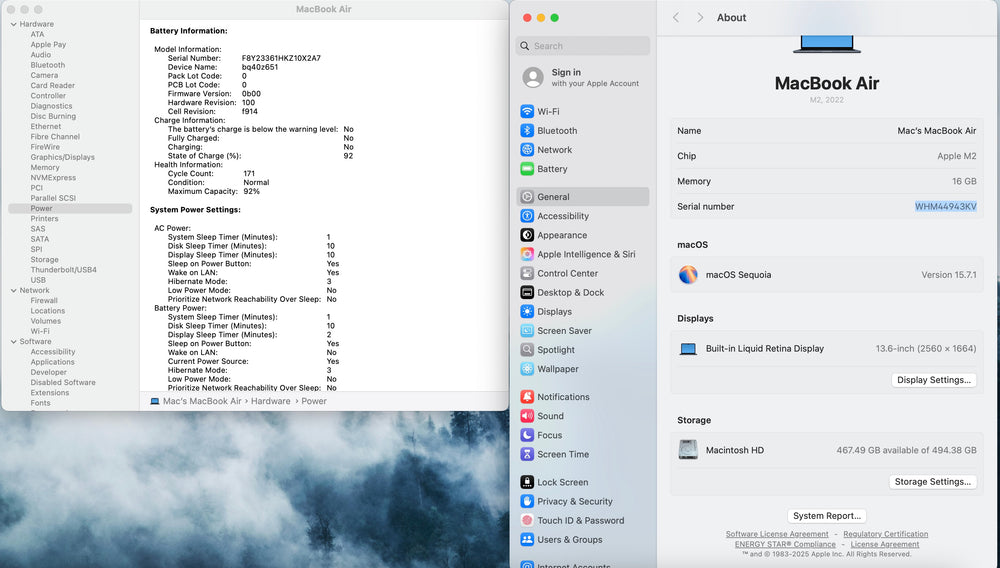This screenshot has height=568, width=1000.
Task: Select the Battery icon in sidebar
Action: tap(527, 169)
